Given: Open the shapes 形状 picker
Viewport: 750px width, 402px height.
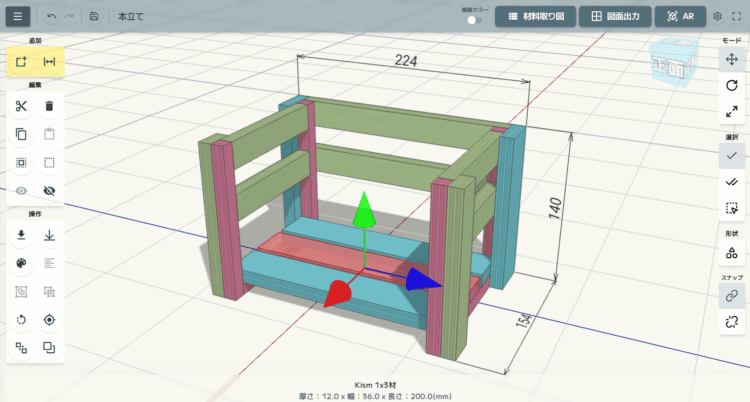Looking at the screenshot, I should [x=731, y=253].
